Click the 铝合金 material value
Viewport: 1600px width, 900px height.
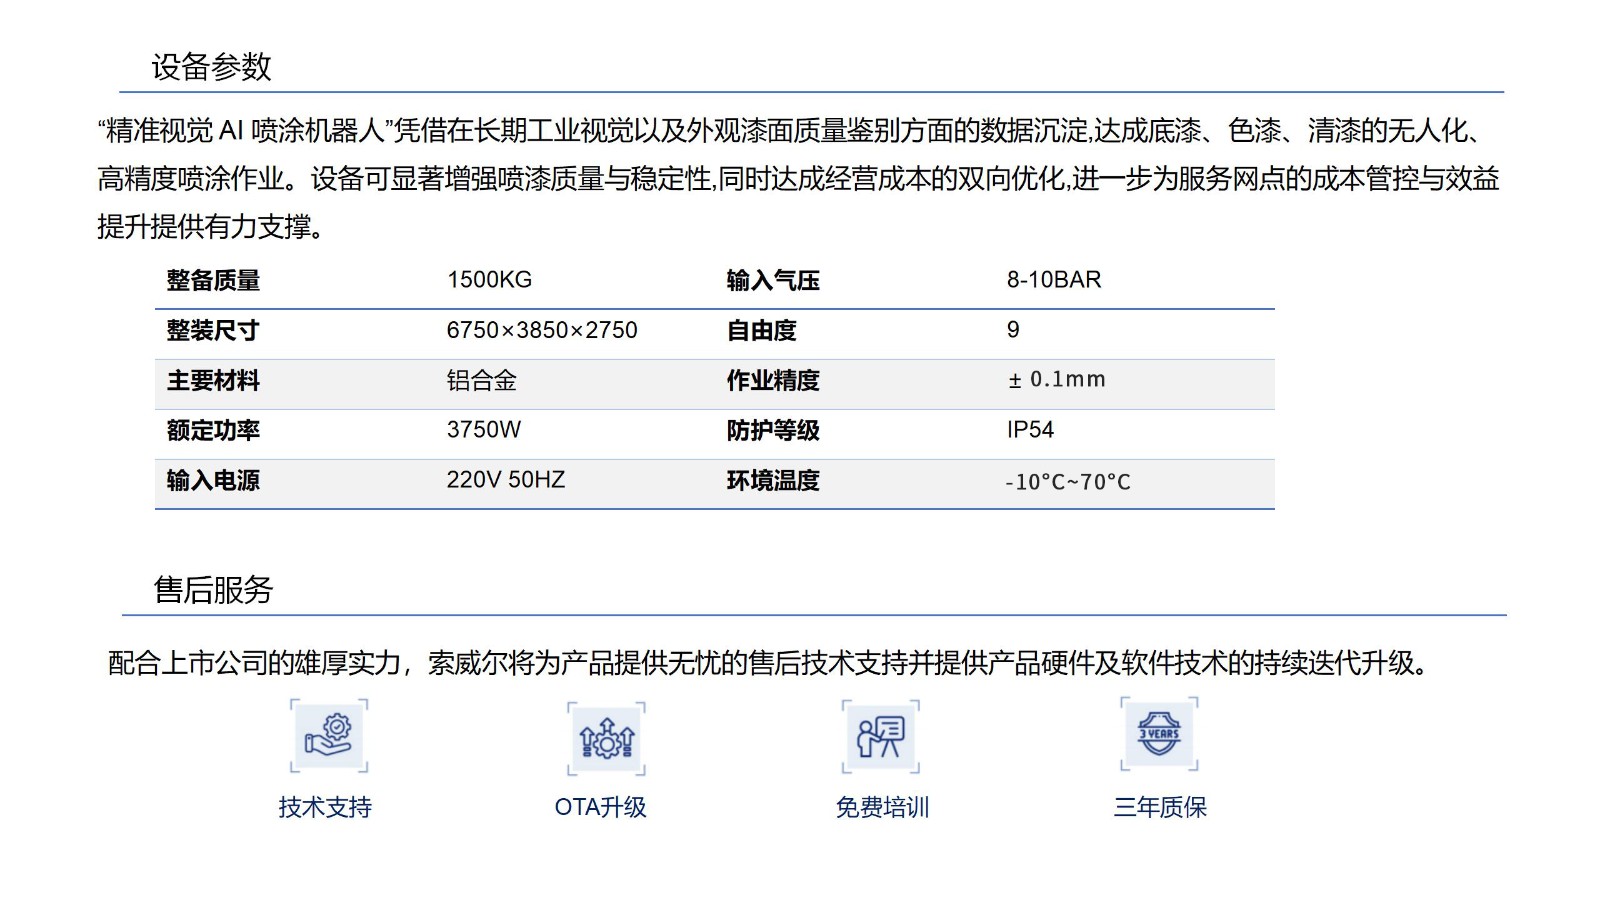[x=481, y=380]
